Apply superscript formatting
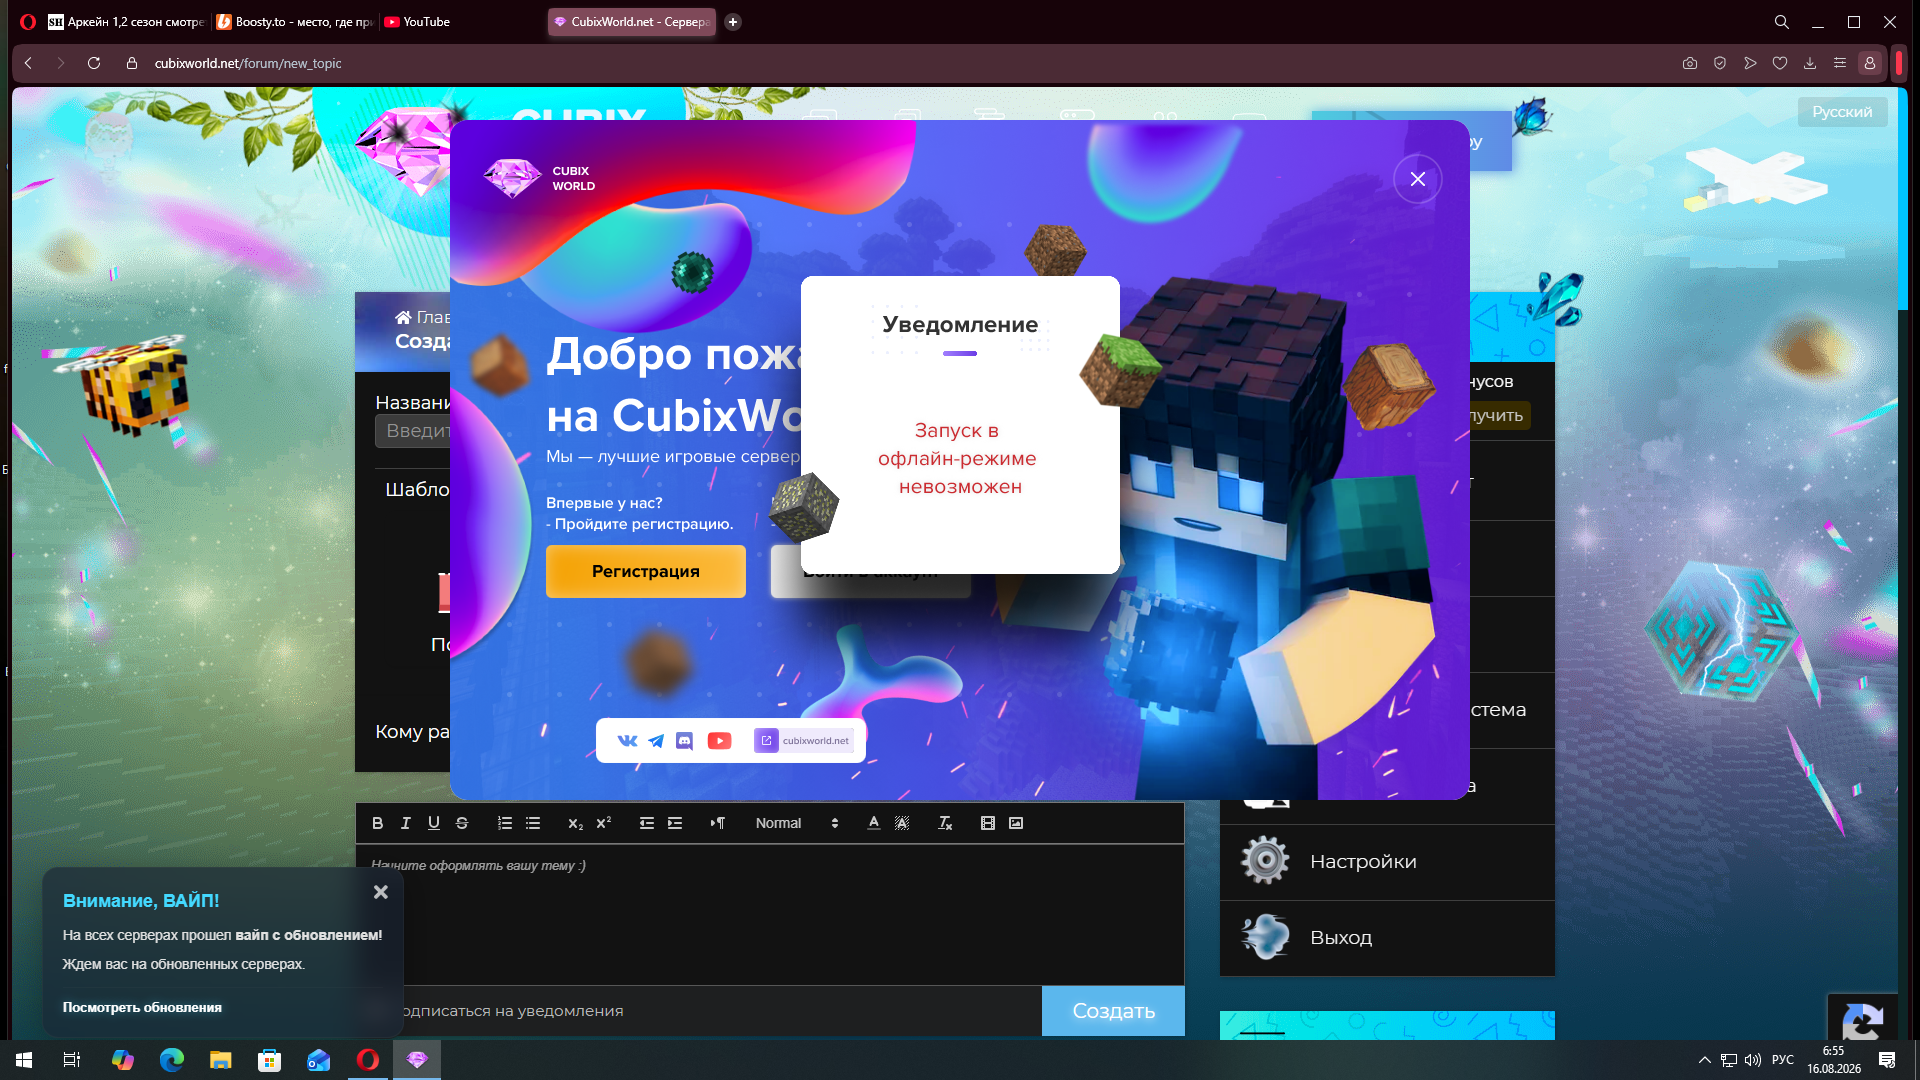The image size is (1920, 1080). (x=603, y=823)
